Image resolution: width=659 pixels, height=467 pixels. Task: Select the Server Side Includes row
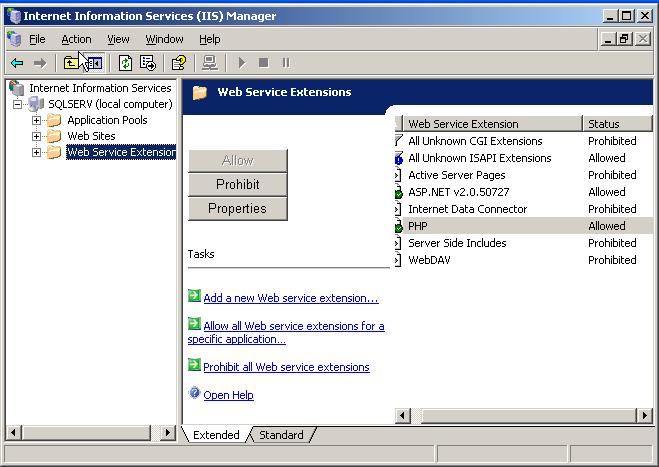point(524,243)
